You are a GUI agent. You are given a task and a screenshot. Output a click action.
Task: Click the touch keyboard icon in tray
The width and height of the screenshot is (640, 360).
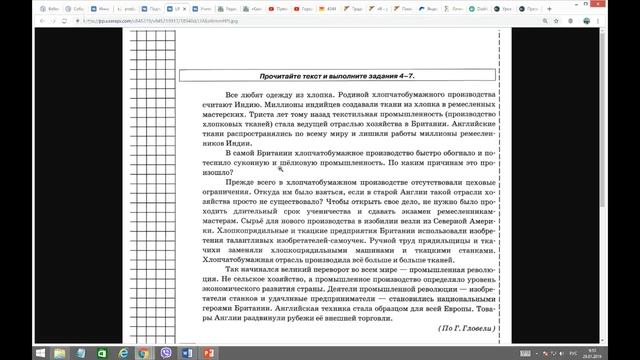525,353
